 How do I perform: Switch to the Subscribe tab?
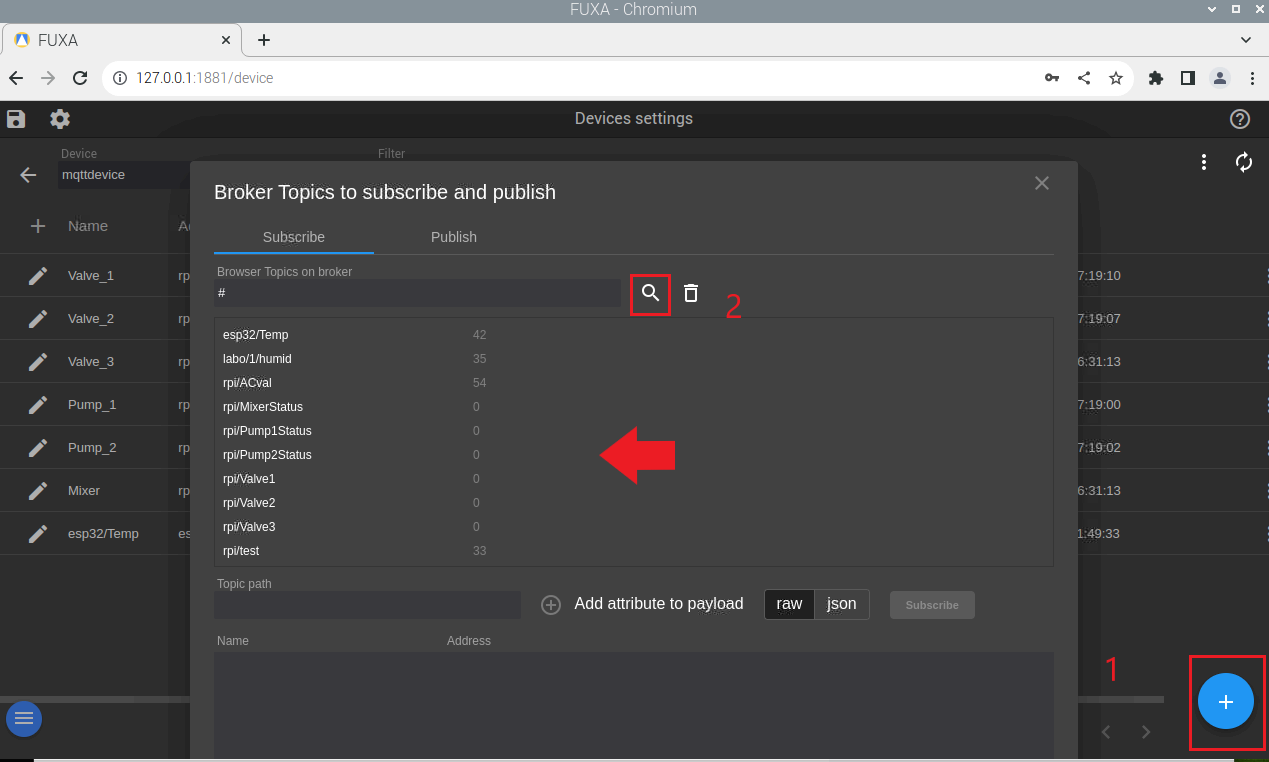(294, 237)
